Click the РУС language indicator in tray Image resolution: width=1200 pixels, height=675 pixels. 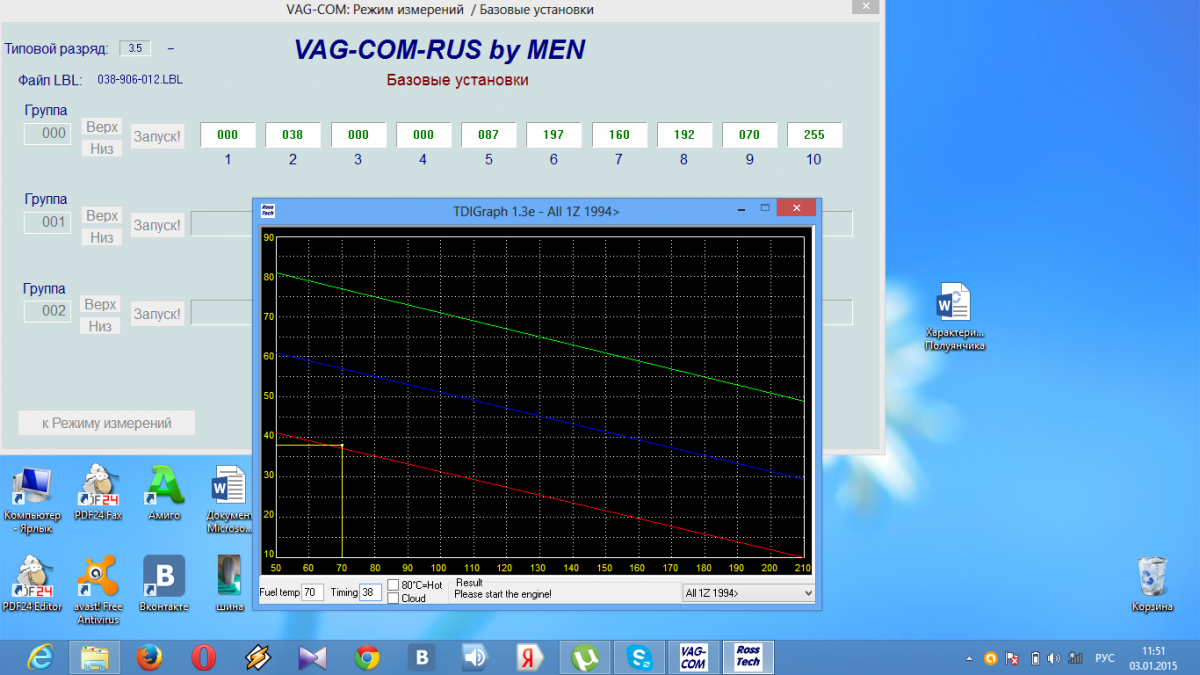pos(1104,658)
